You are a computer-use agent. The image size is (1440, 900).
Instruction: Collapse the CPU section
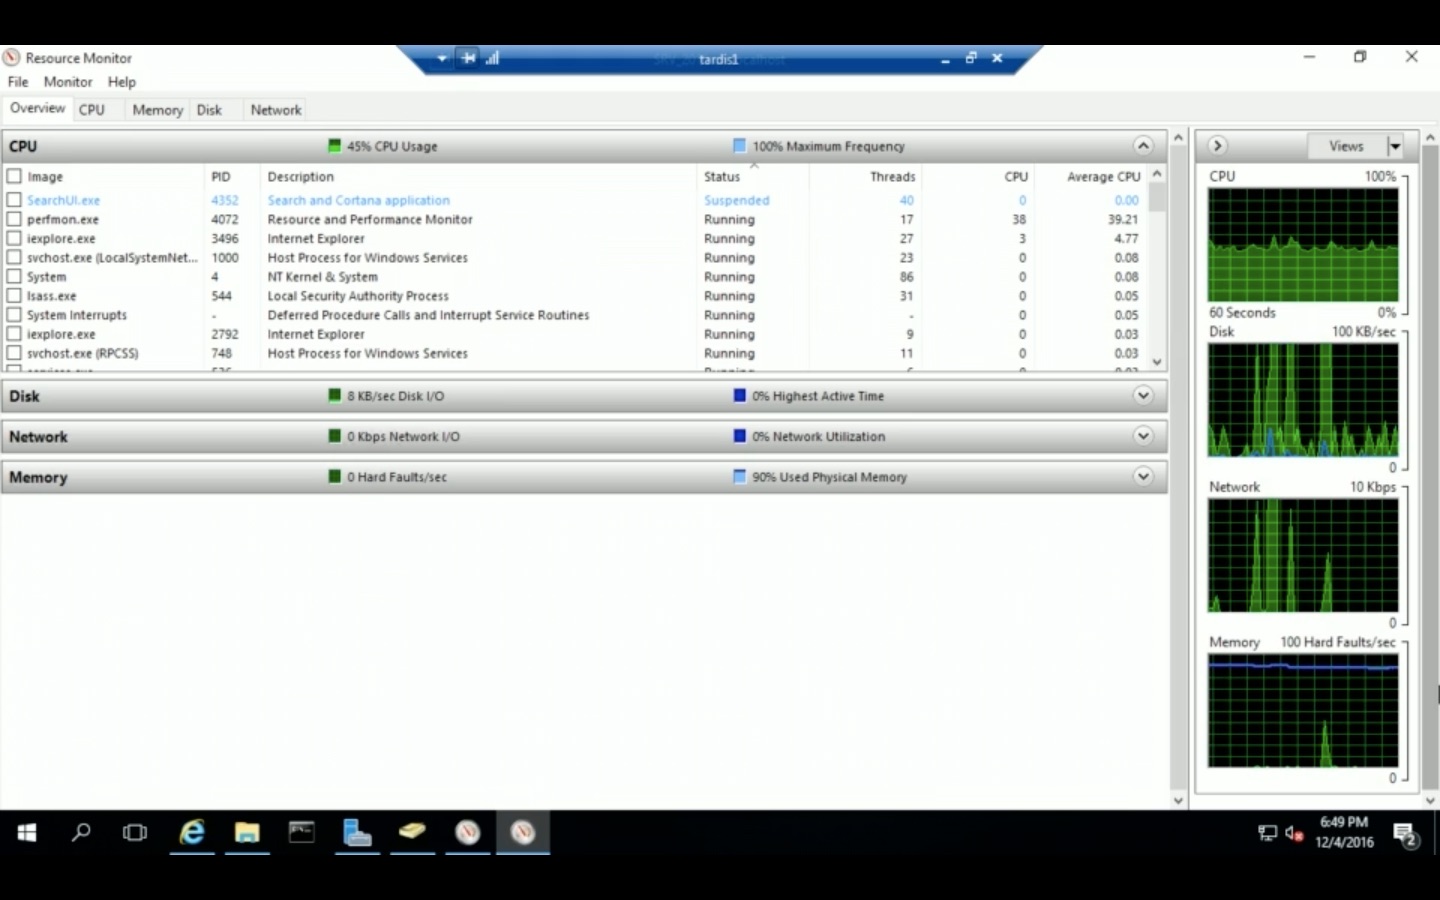(x=1143, y=146)
